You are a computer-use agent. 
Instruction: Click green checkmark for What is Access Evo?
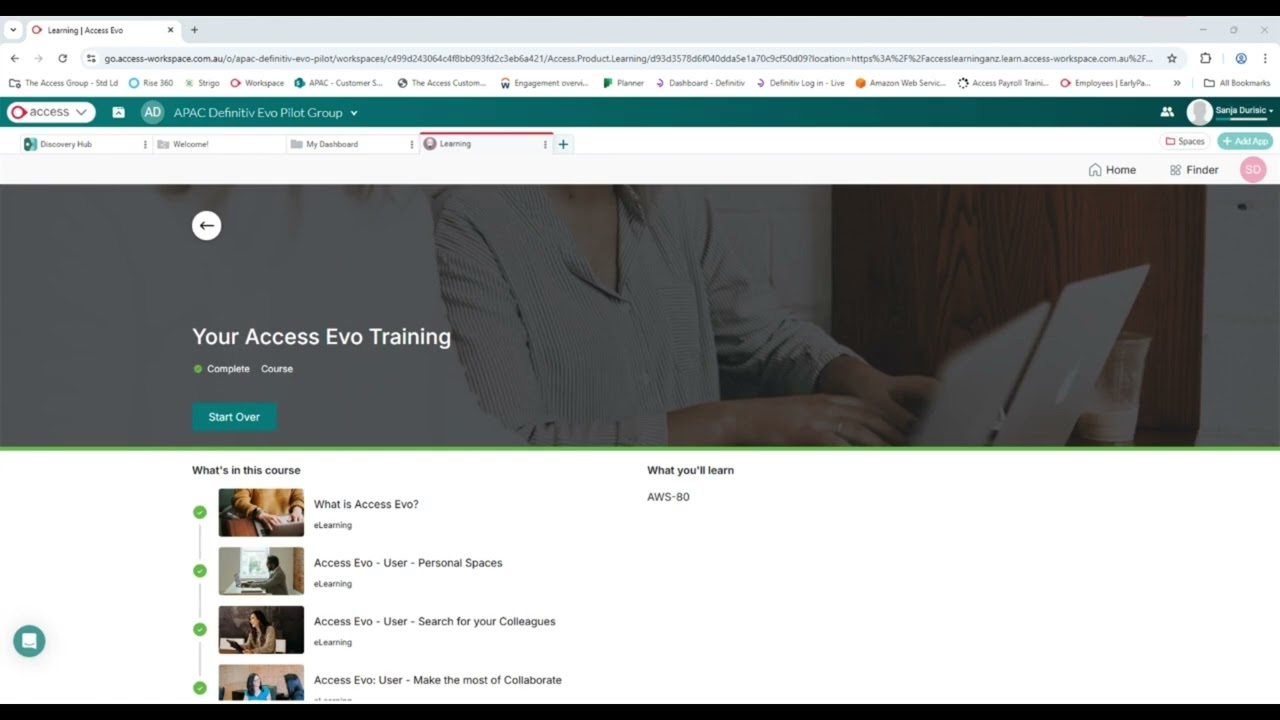pyautogui.click(x=200, y=512)
